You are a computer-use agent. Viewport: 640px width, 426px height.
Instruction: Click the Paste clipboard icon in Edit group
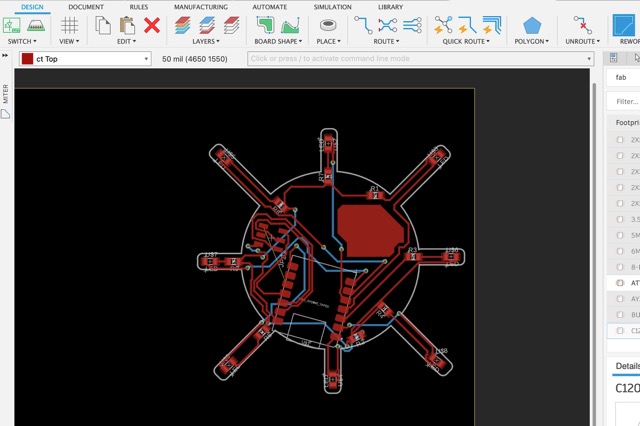(x=127, y=25)
